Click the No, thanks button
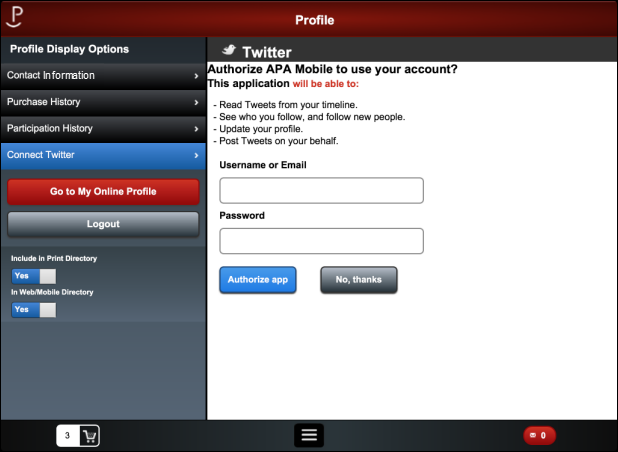Image resolution: width=618 pixels, height=452 pixels. pos(359,279)
